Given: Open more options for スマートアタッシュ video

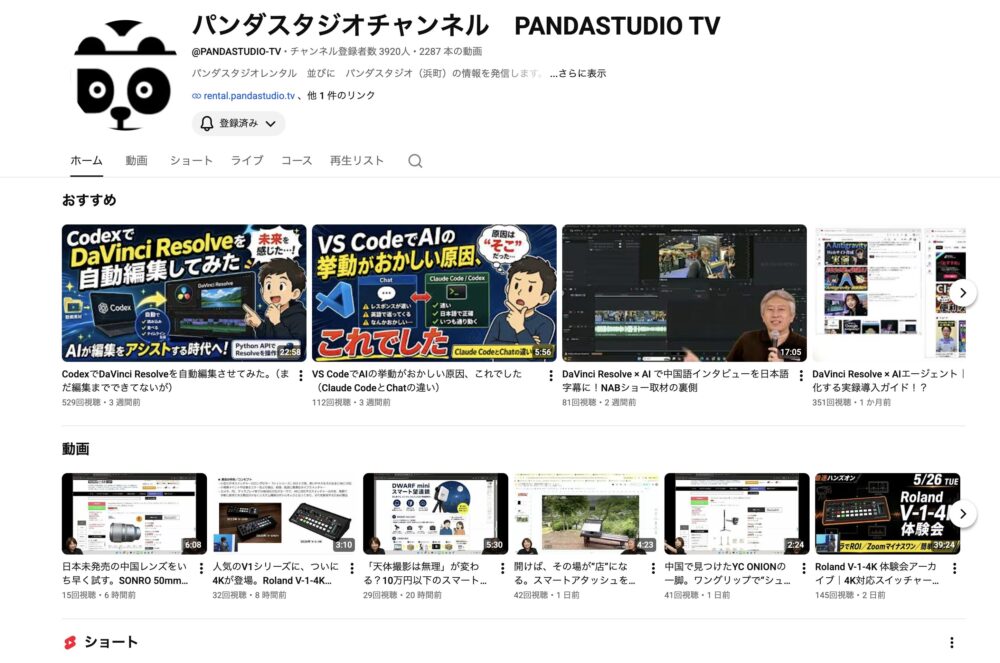Looking at the screenshot, I should pos(653,568).
